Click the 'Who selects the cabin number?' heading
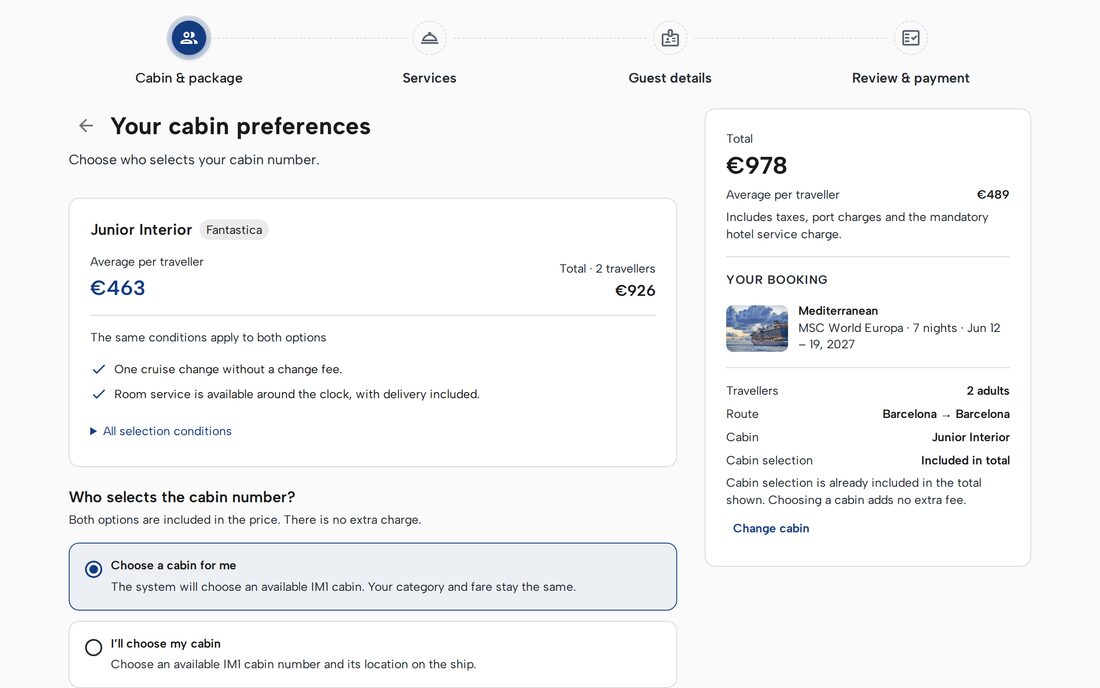The height and width of the screenshot is (688, 1100). click(x=182, y=497)
